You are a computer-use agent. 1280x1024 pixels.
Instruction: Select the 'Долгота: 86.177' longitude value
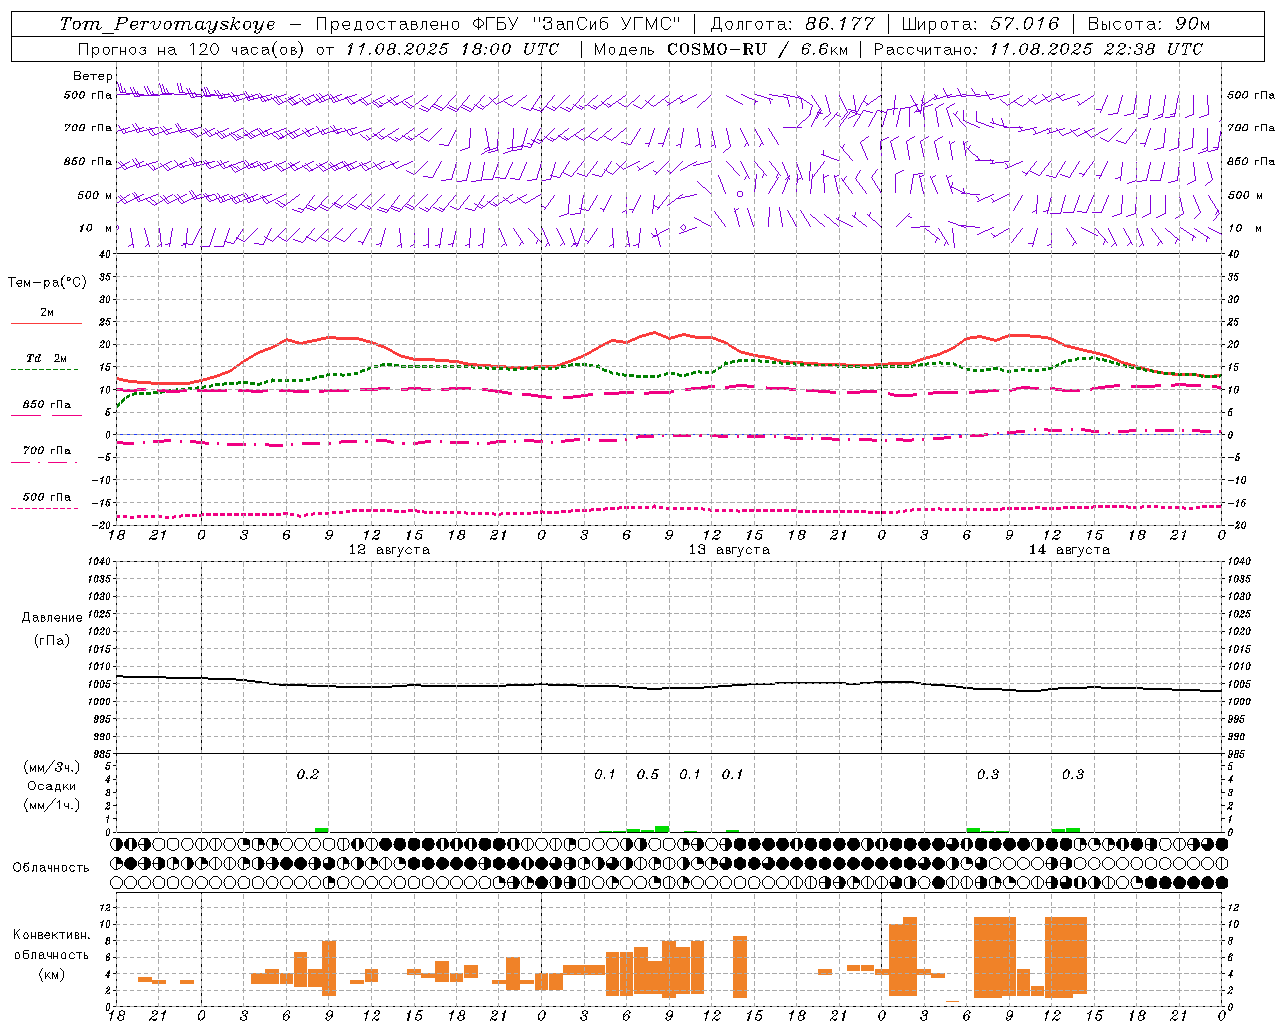792,24
